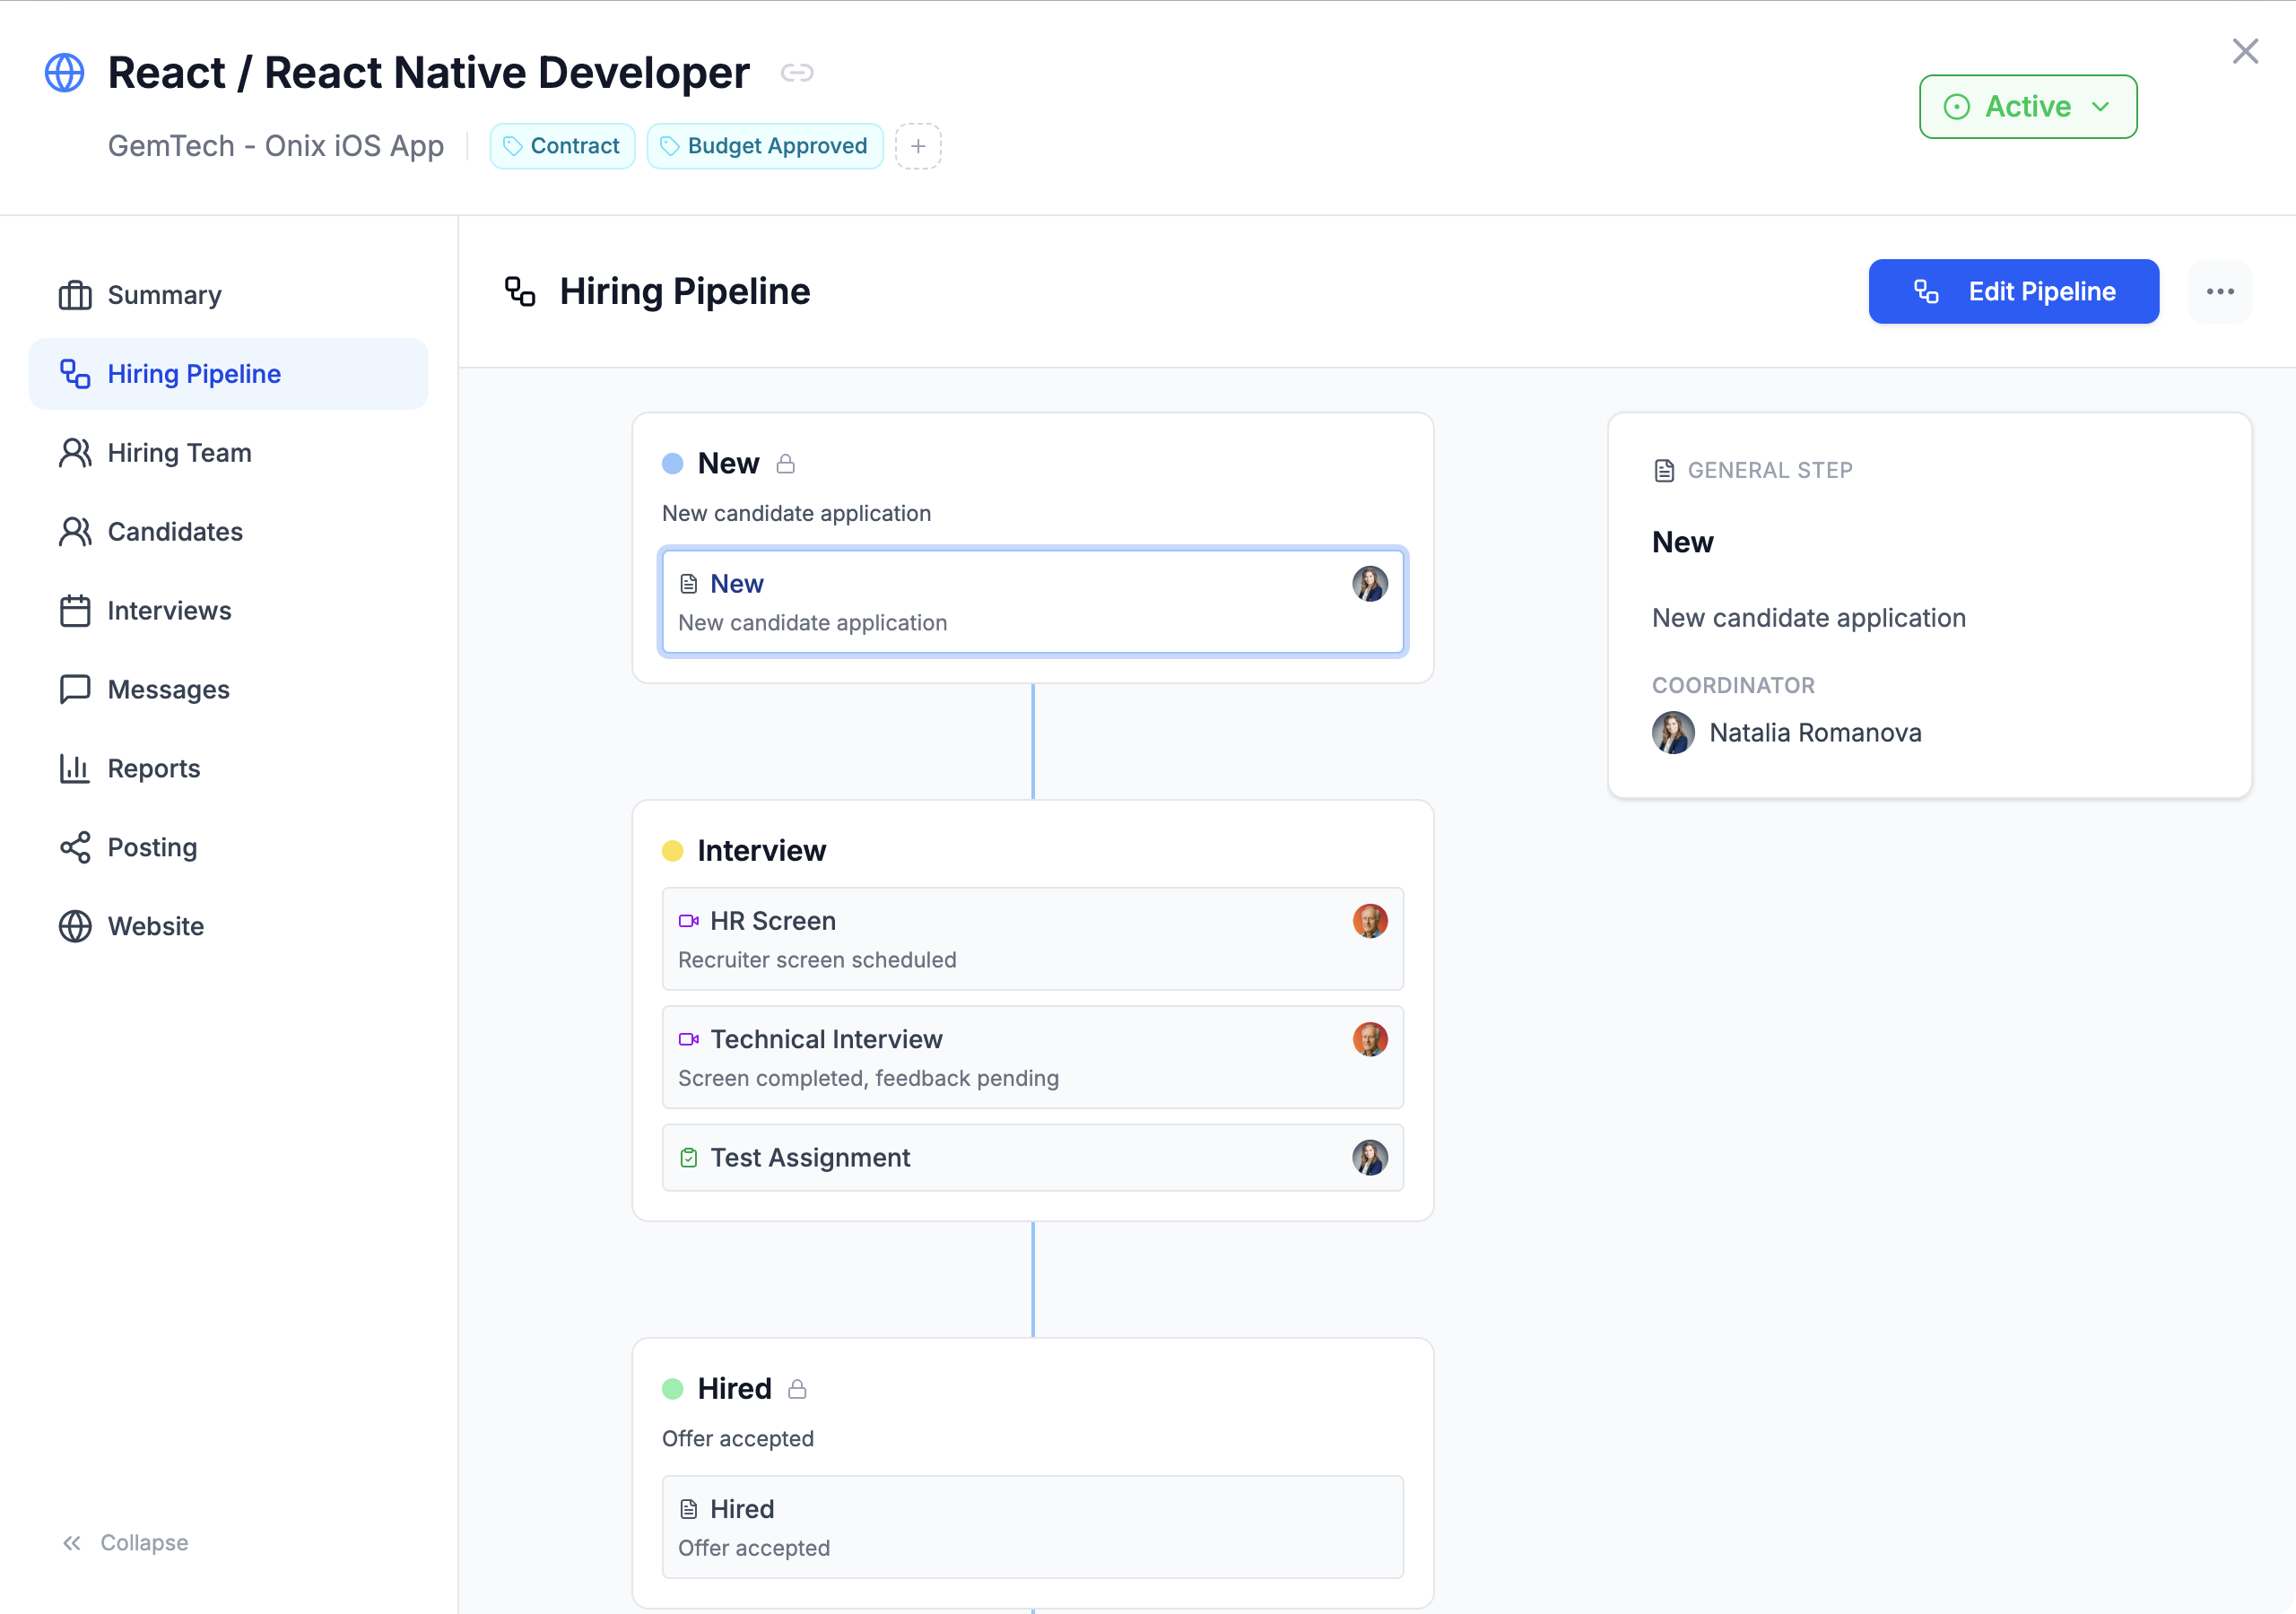This screenshot has height=1614, width=2296.
Task: Click the lock icon on the Hired step
Action: click(797, 1388)
